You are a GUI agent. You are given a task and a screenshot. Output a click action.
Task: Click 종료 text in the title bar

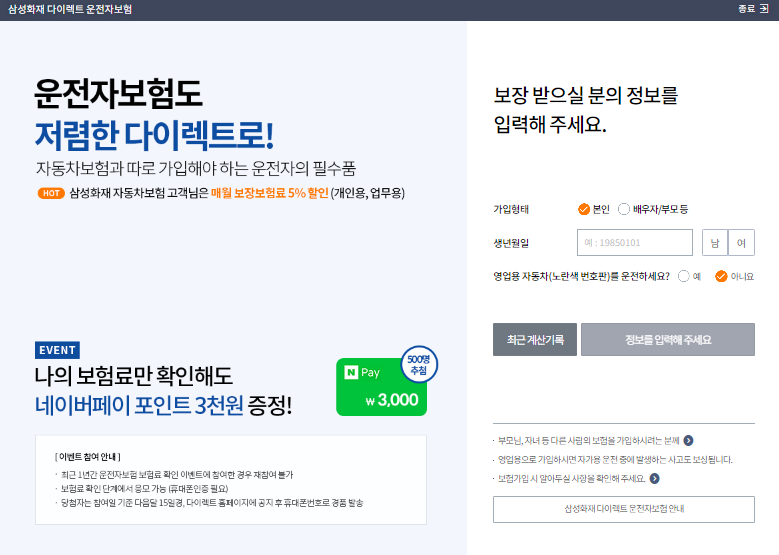point(746,9)
